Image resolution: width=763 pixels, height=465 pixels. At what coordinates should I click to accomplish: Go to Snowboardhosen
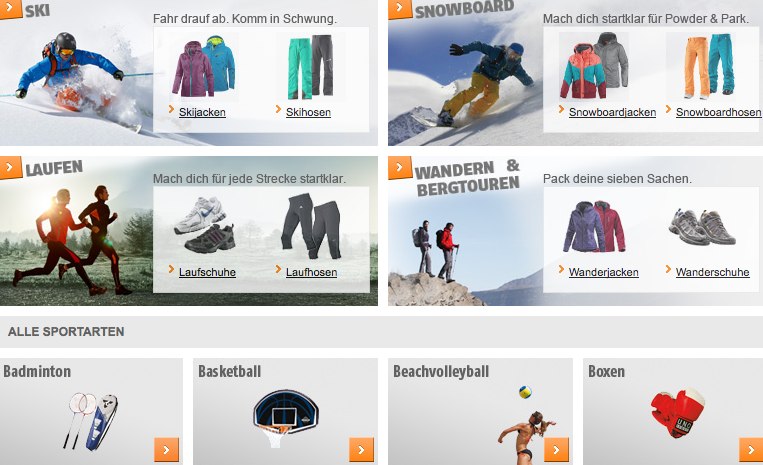tap(718, 112)
